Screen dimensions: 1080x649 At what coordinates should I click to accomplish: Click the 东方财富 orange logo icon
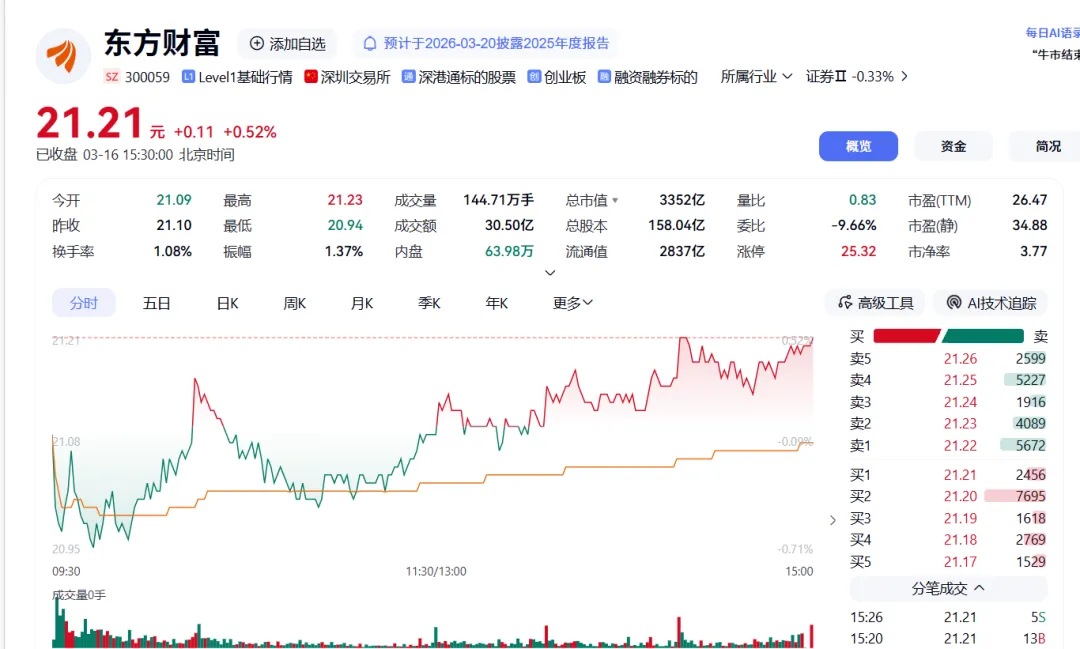tap(63, 56)
